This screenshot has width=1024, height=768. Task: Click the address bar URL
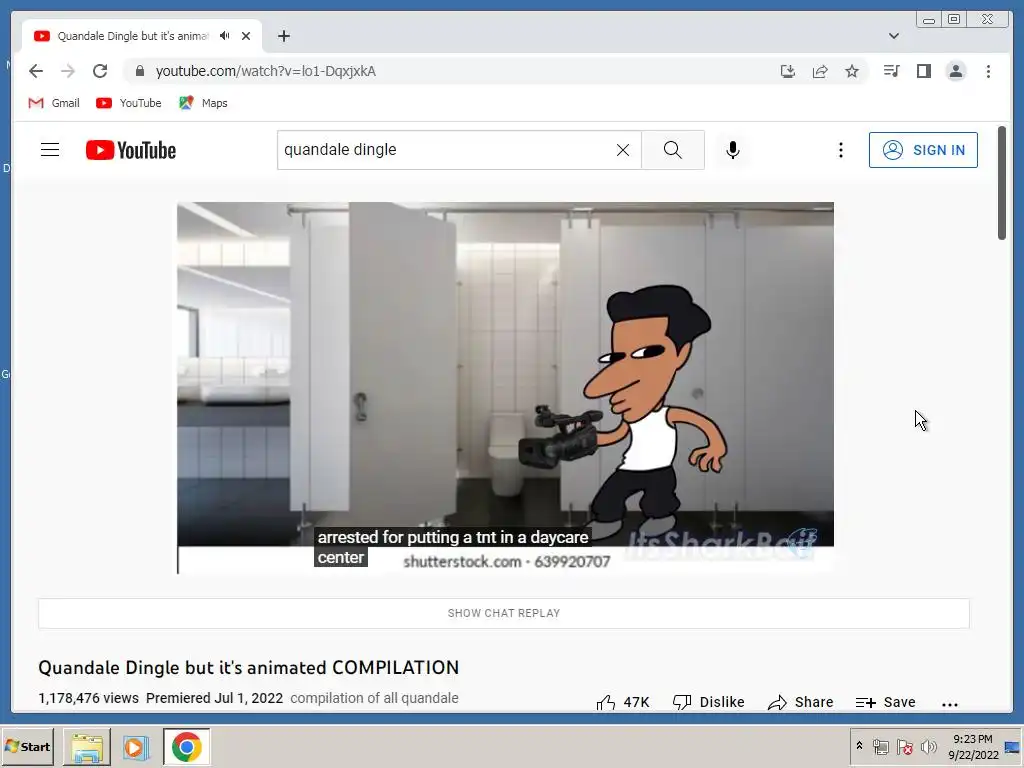tap(266, 71)
